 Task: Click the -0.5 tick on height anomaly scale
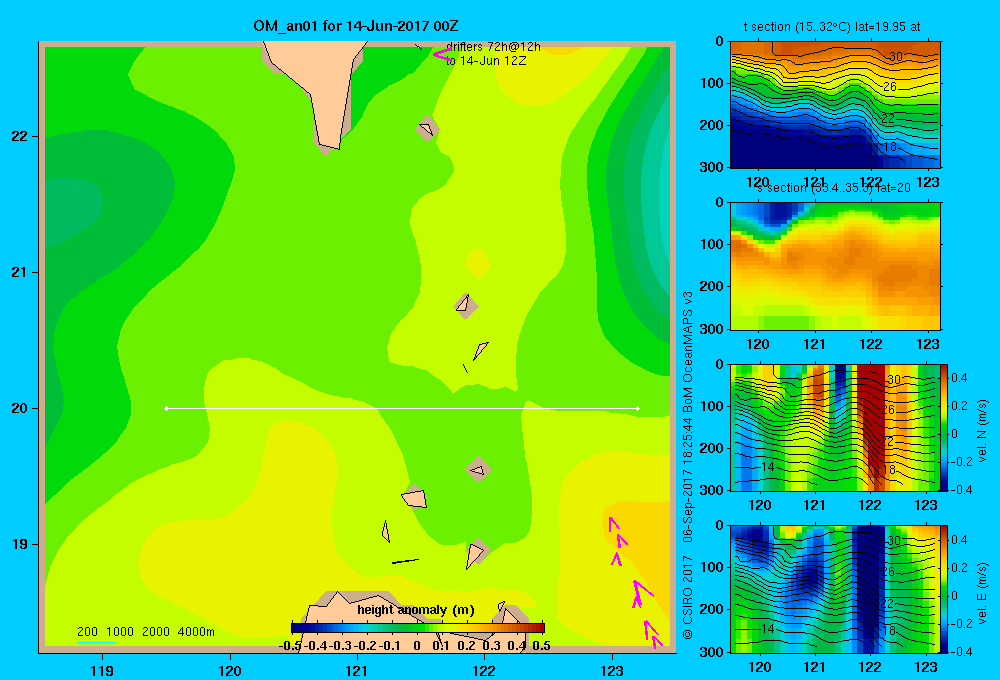pos(290,646)
